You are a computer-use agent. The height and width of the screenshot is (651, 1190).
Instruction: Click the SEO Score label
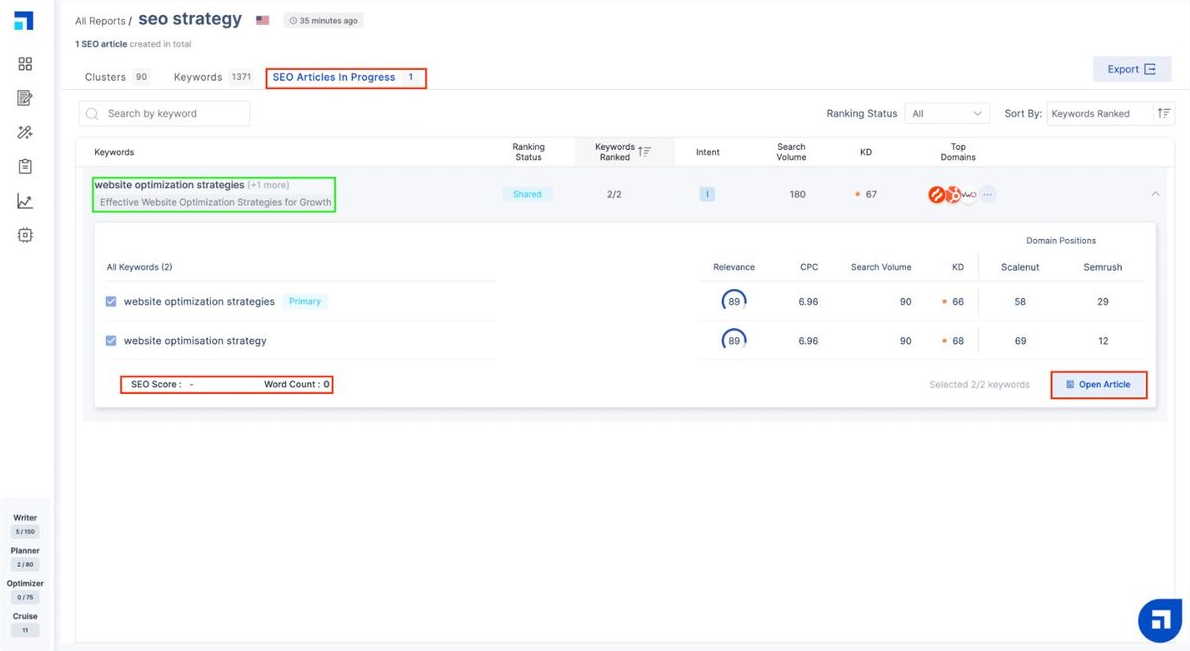(x=156, y=384)
